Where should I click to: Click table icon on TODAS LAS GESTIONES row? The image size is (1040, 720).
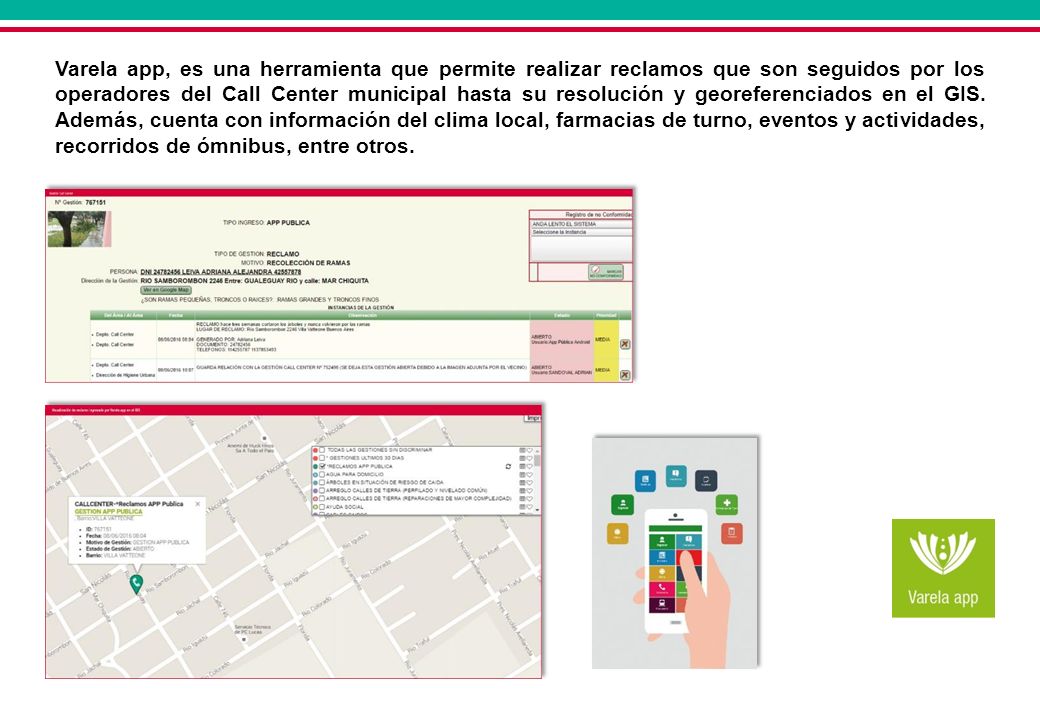(x=522, y=450)
